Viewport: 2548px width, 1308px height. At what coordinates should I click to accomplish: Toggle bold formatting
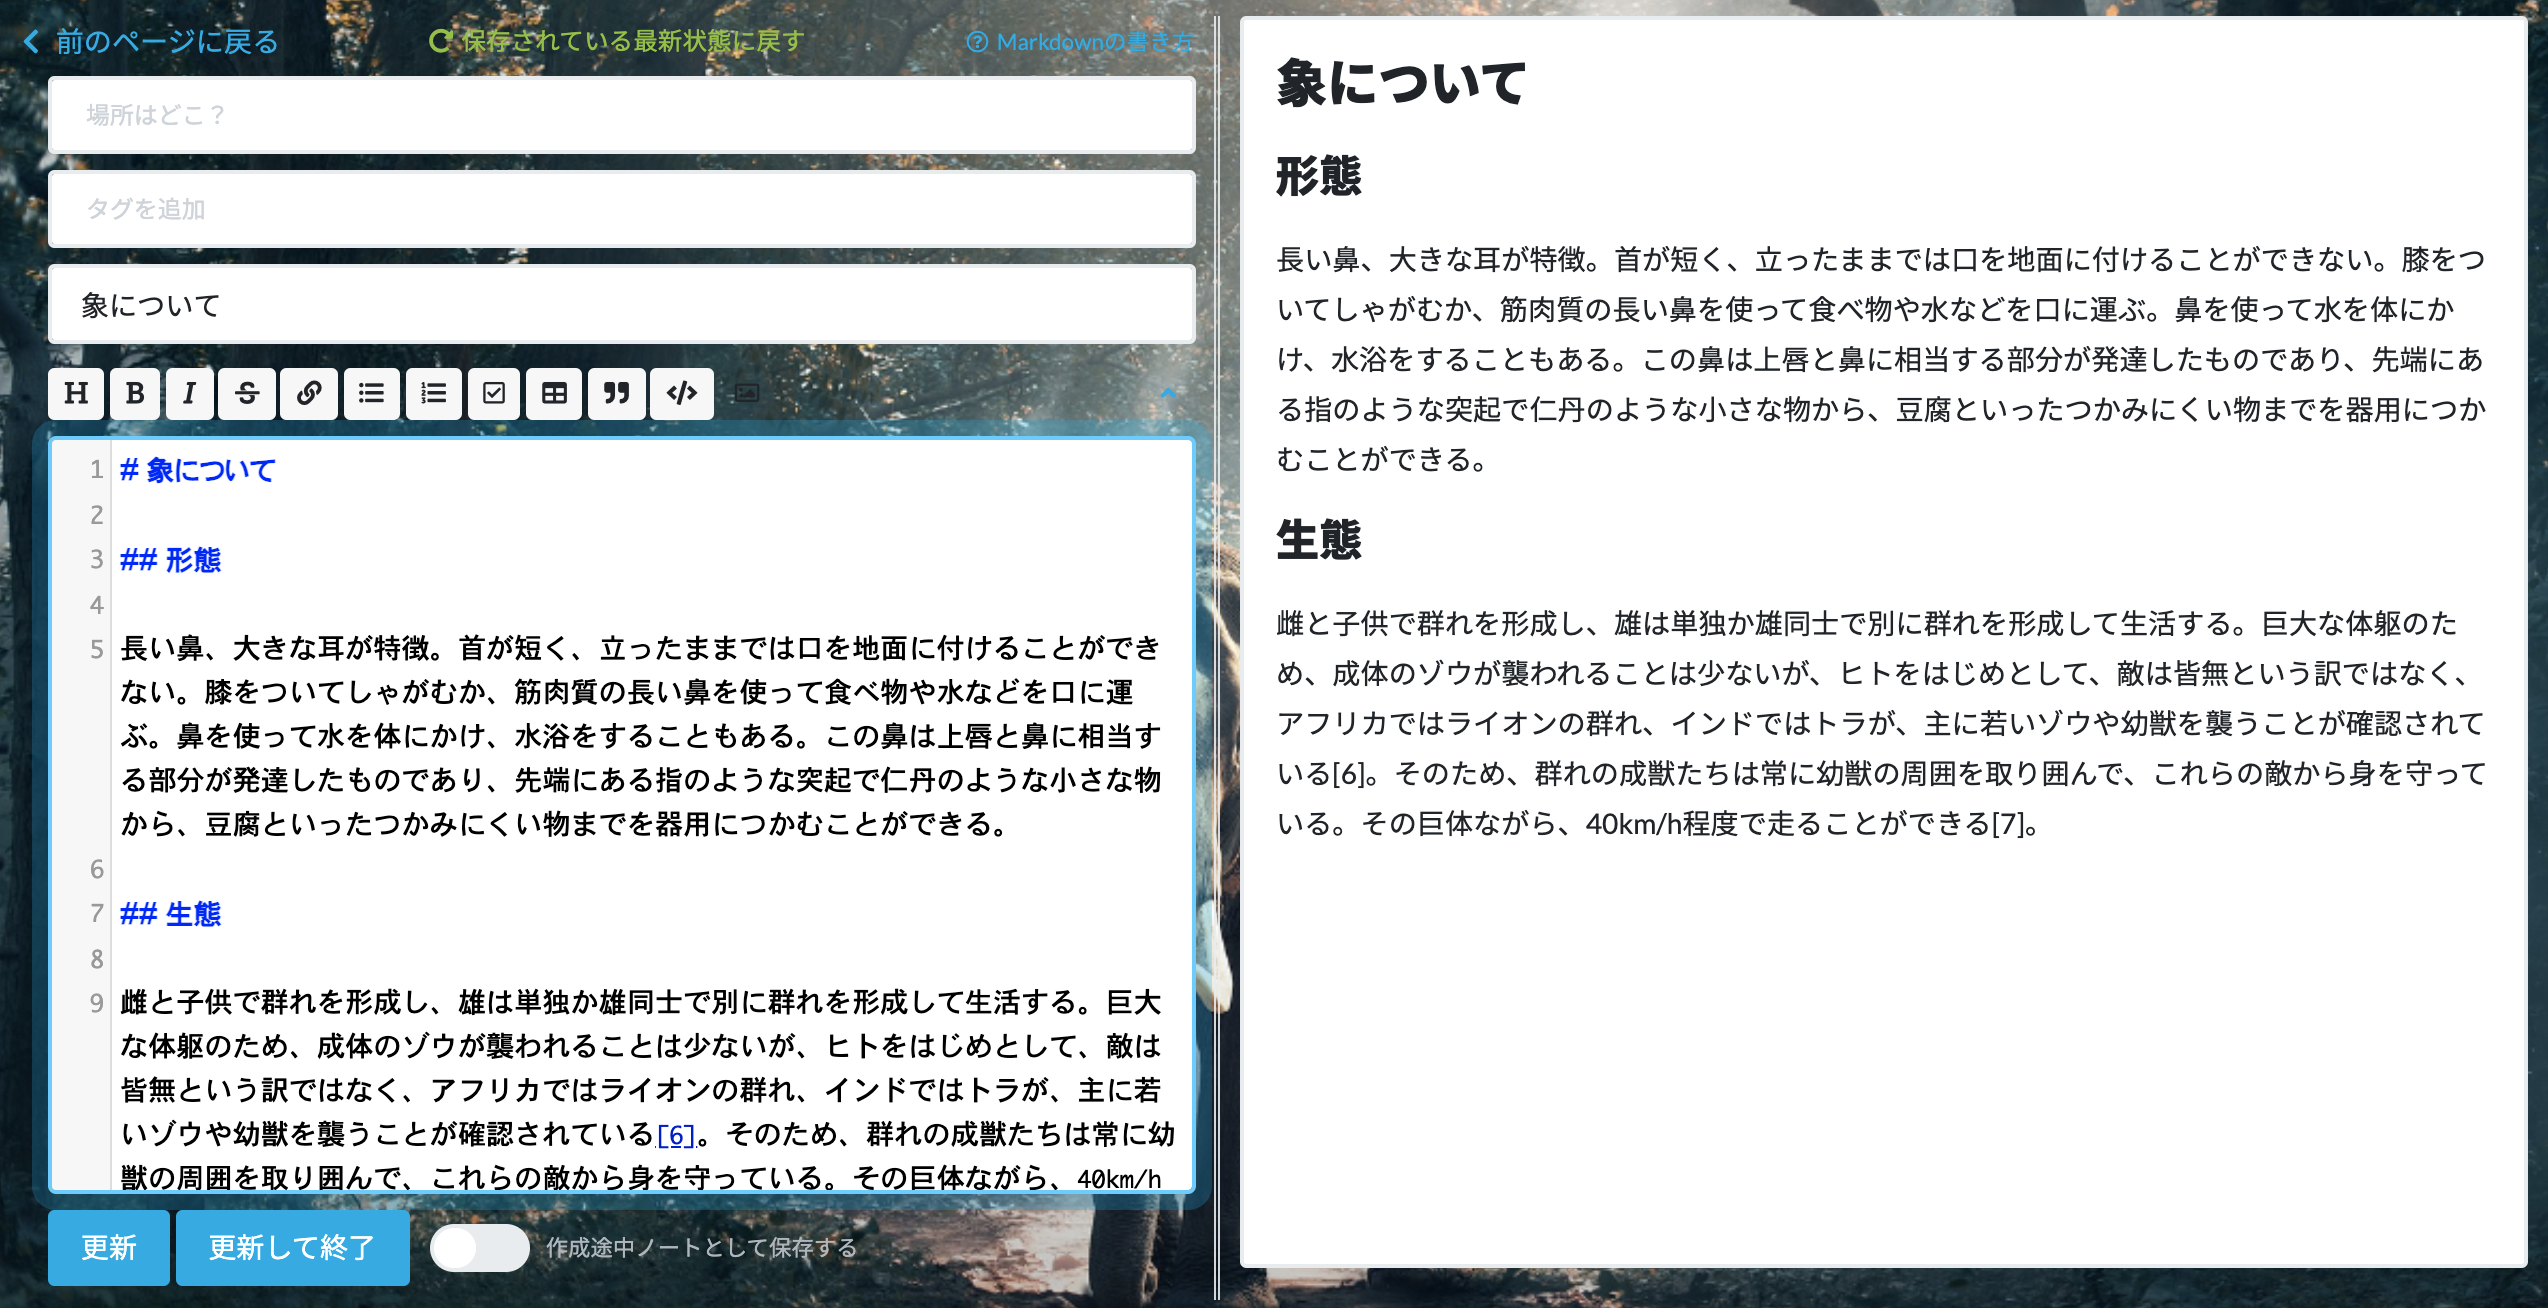point(135,393)
